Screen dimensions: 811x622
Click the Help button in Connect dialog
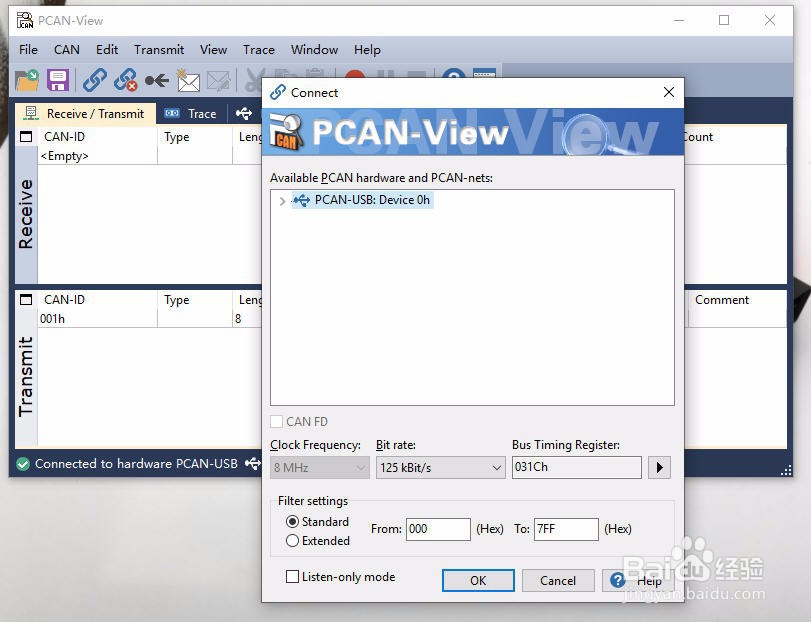637,580
